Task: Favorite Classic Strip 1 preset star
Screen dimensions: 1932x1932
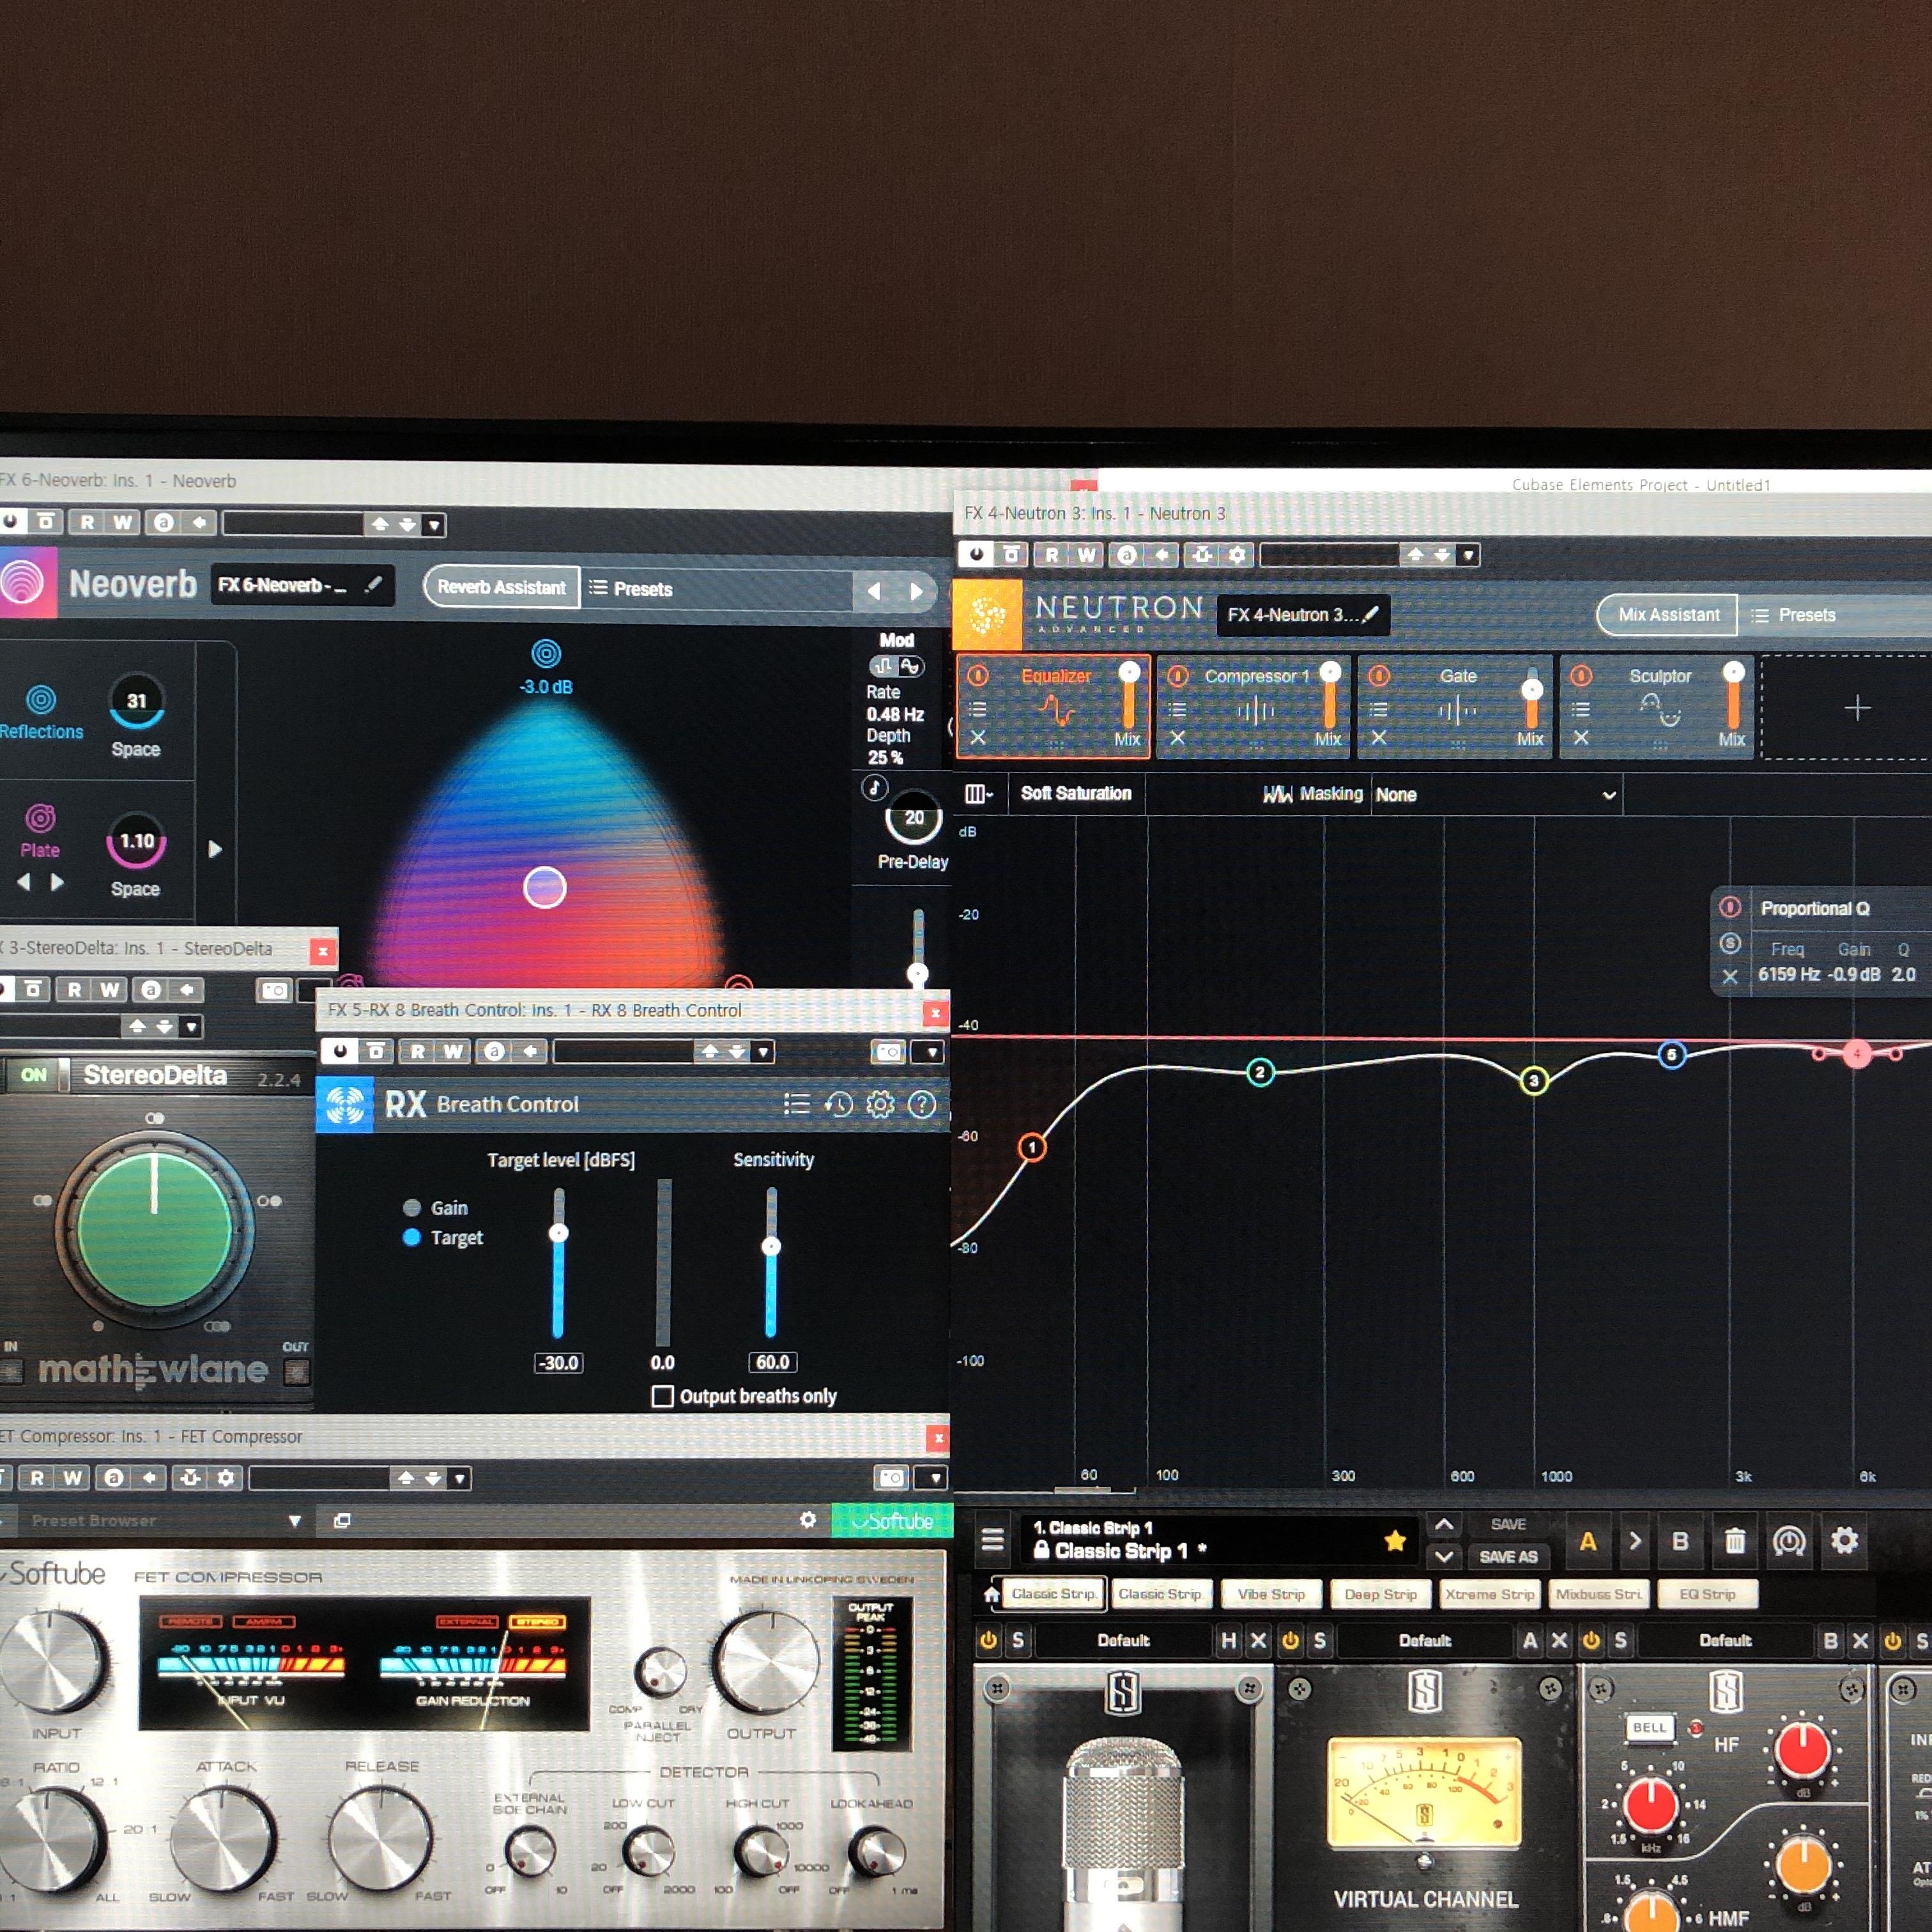Action: [x=1395, y=1541]
